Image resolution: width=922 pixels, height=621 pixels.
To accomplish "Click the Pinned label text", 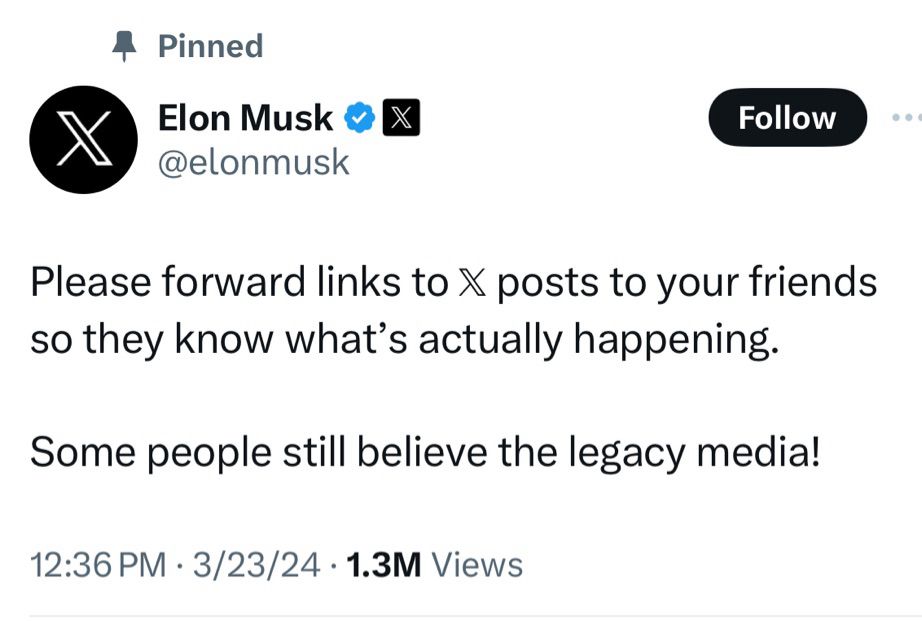I will [x=208, y=44].
